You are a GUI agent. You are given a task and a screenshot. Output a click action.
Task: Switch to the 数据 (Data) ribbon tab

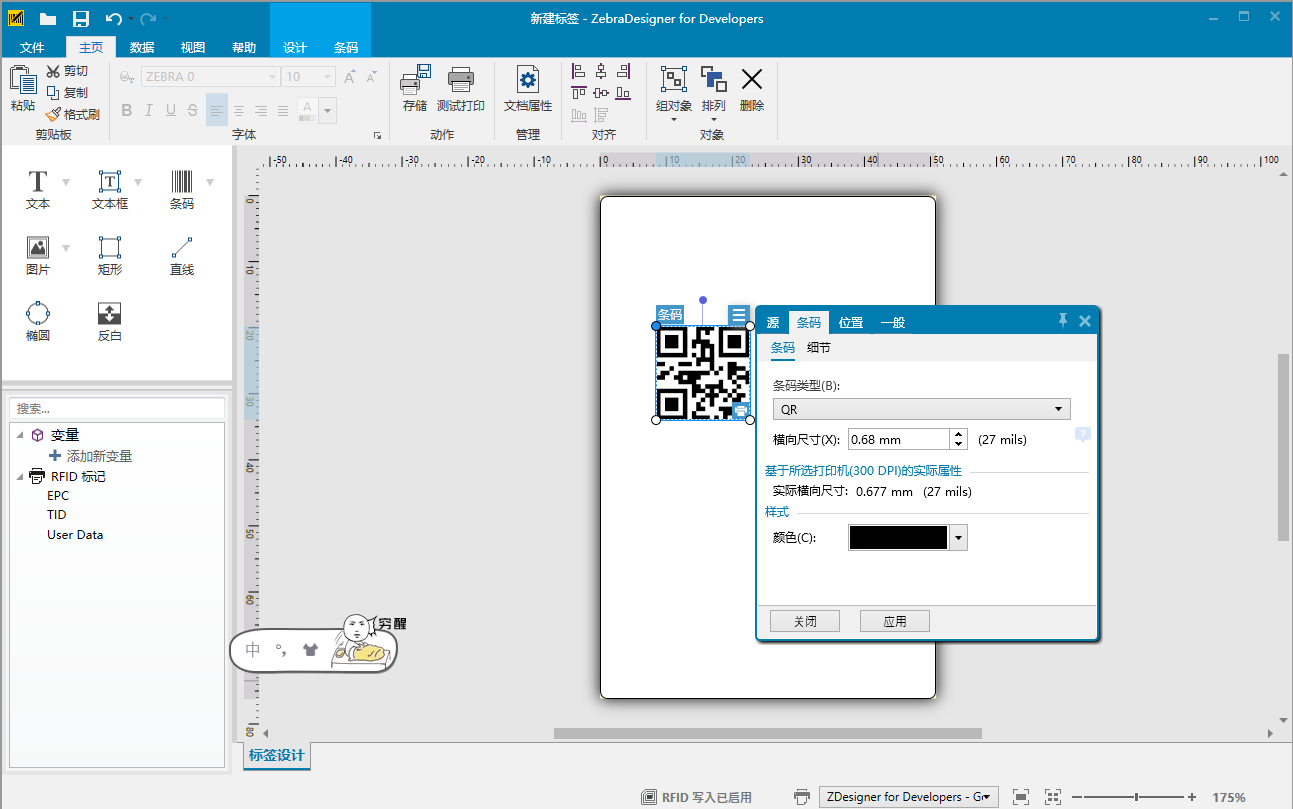click(x=142, y=47)
